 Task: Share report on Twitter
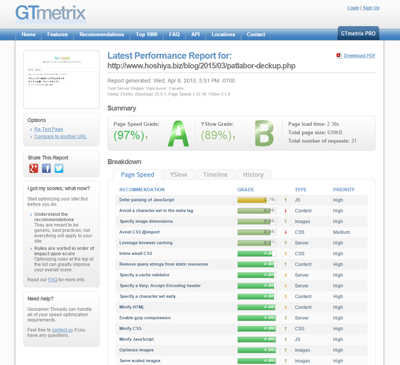59,168
